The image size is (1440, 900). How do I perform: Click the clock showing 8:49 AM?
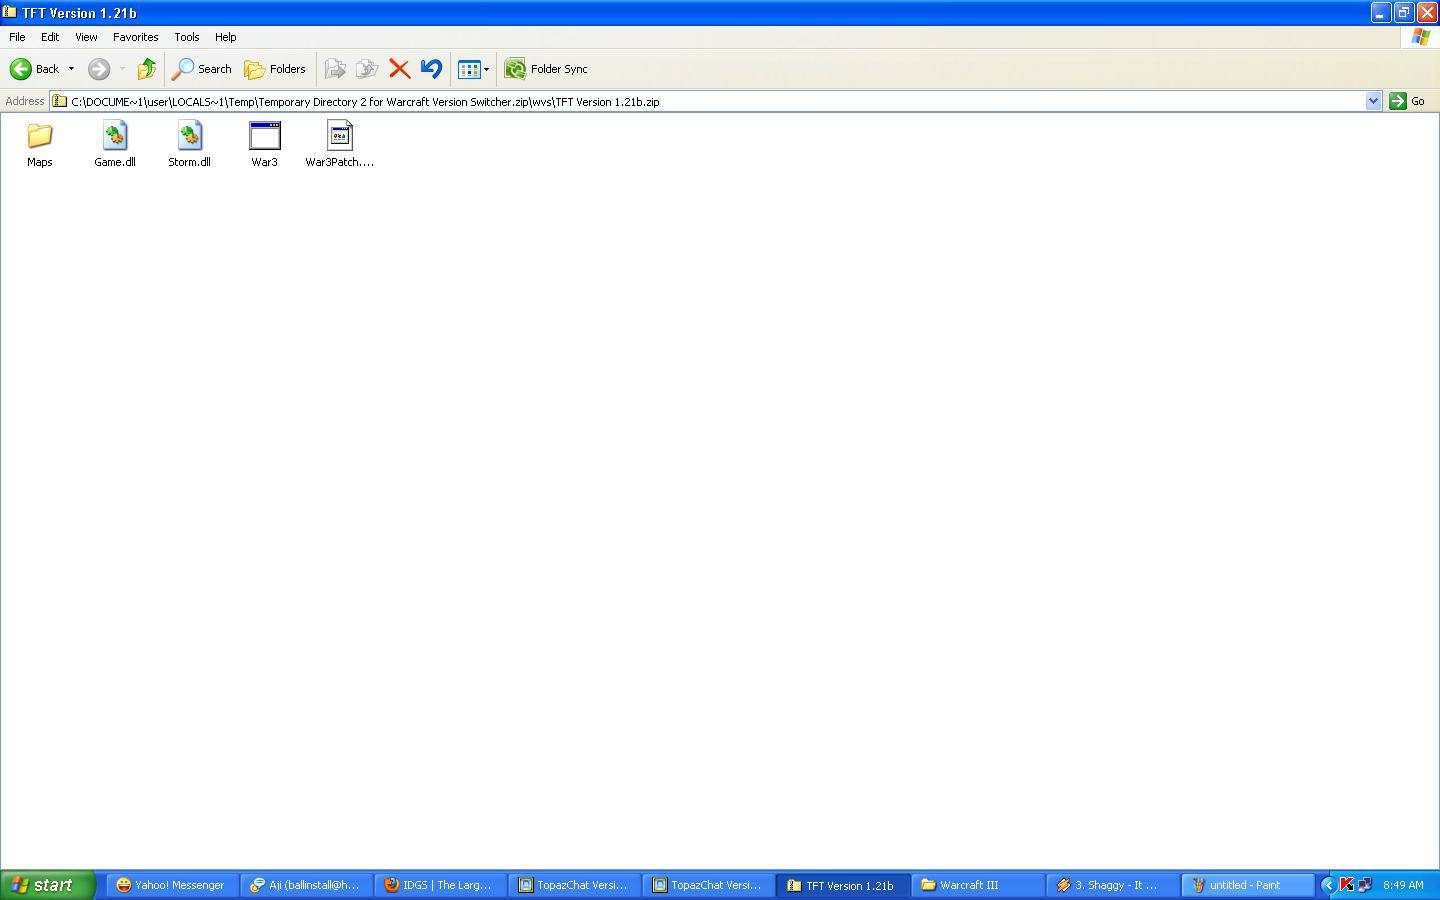(1403, 885)
